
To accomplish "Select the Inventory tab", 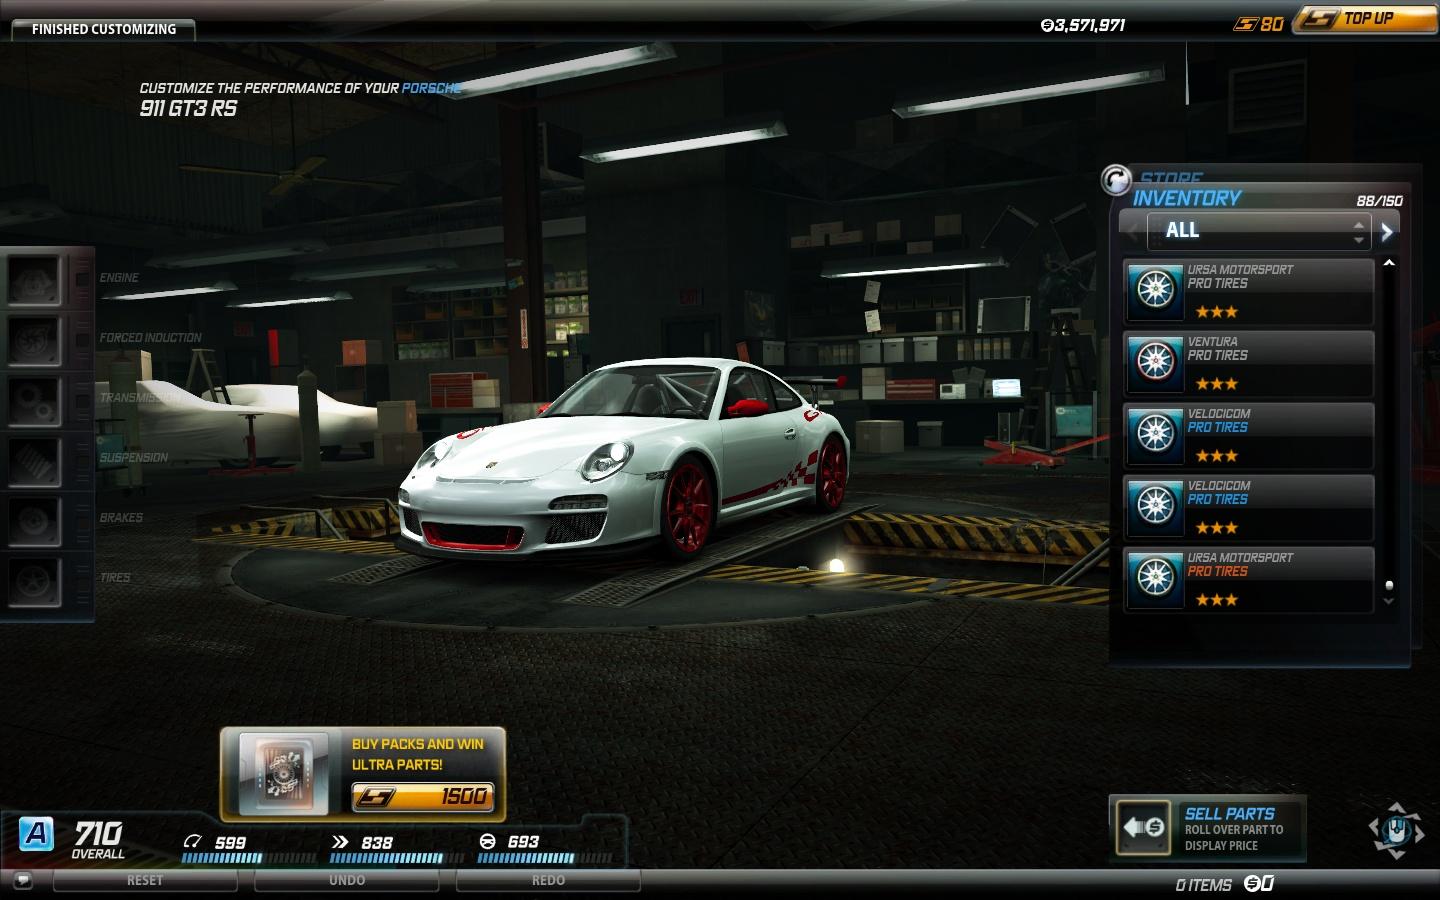I will pyautogui.click(x=1187, y=198).
